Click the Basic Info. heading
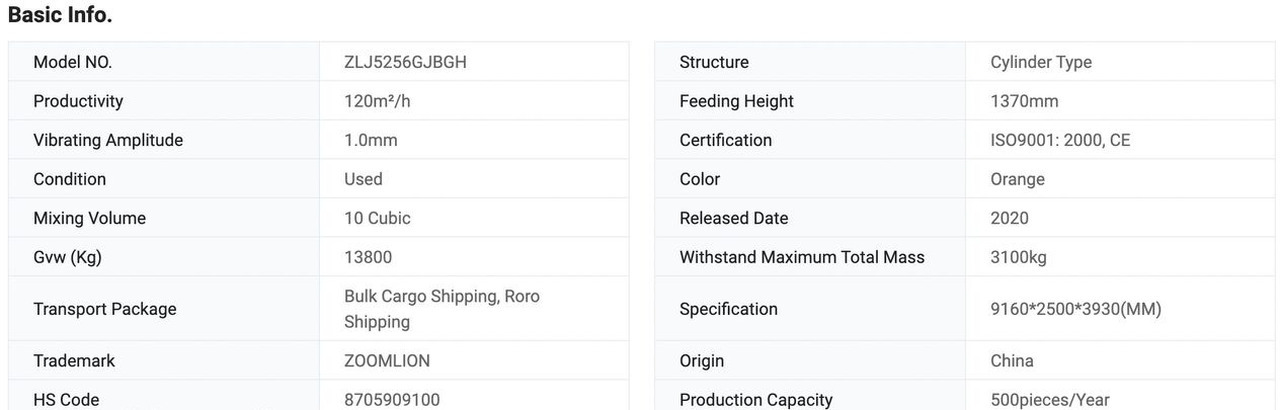 click(x=60, y=15)
